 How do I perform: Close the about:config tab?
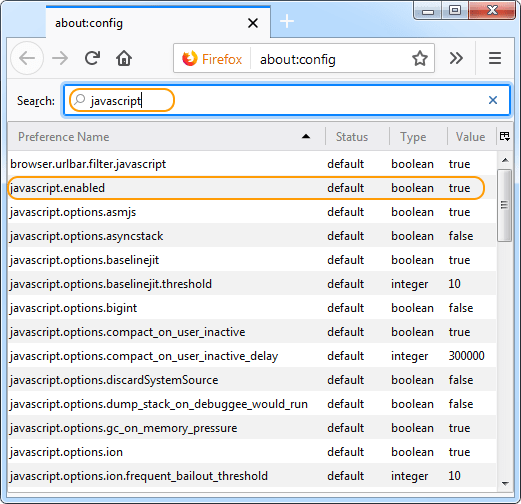point(253,23)
